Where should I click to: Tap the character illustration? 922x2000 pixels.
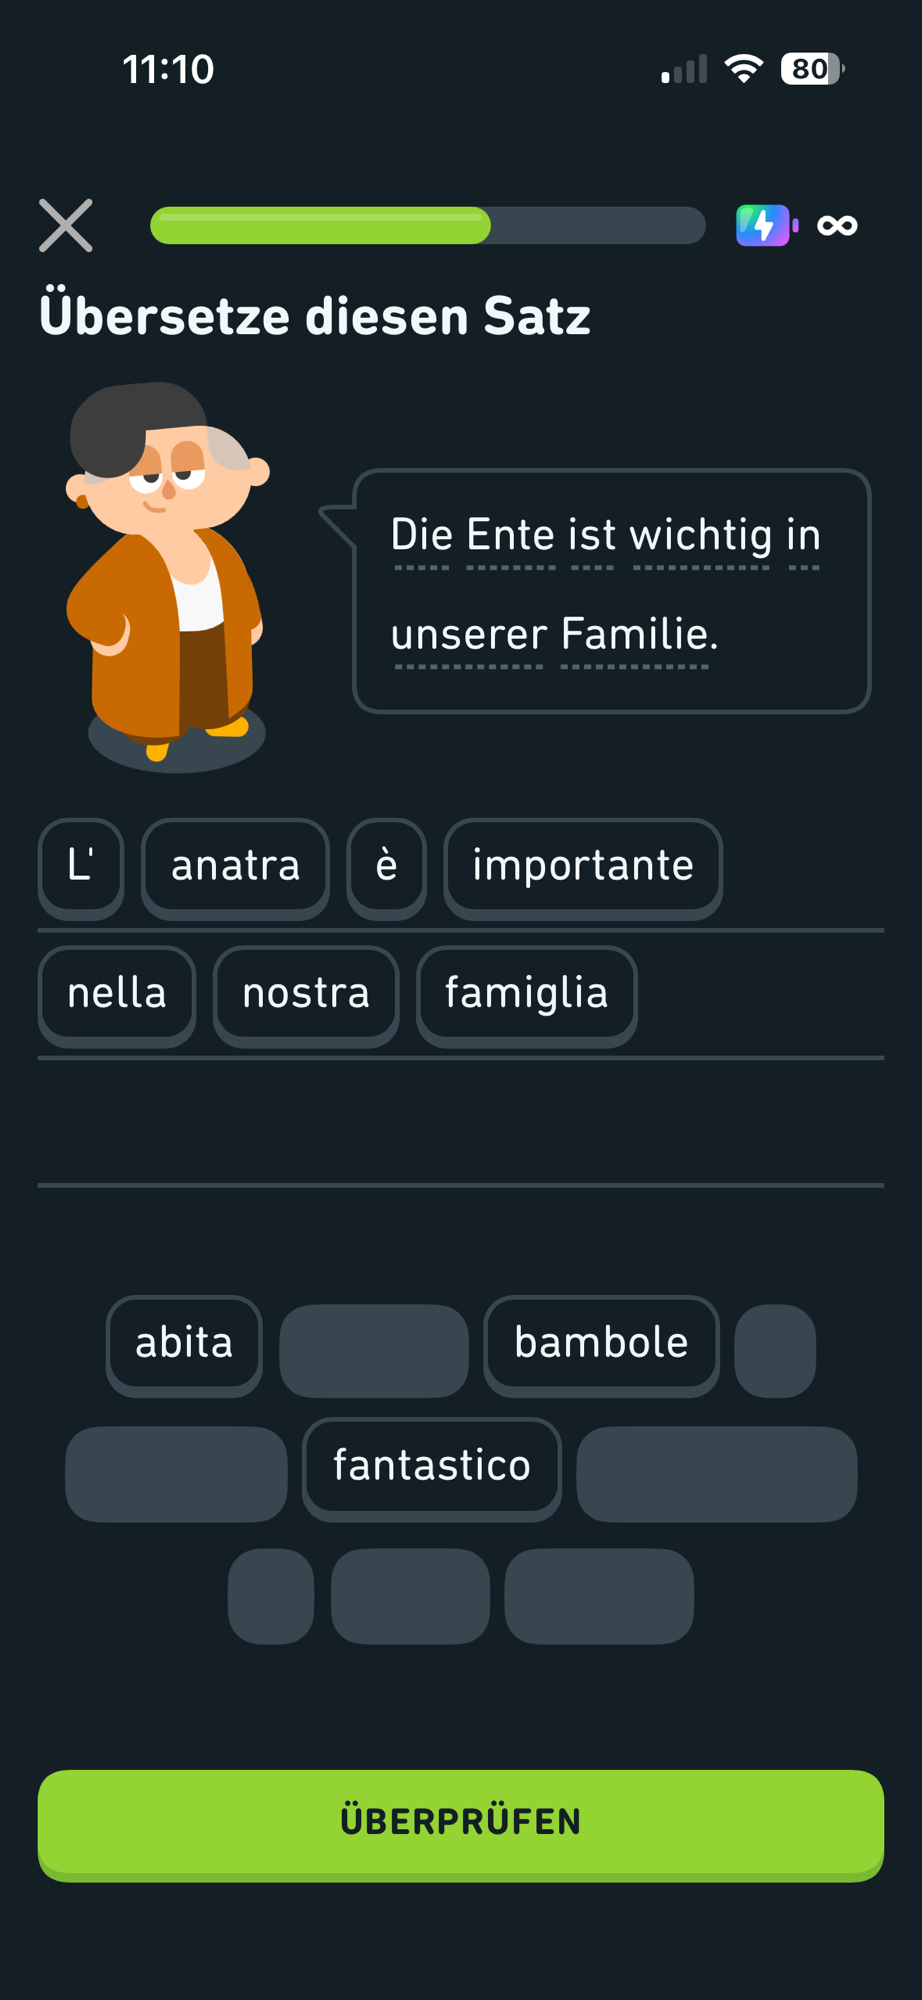click(168, 575)
